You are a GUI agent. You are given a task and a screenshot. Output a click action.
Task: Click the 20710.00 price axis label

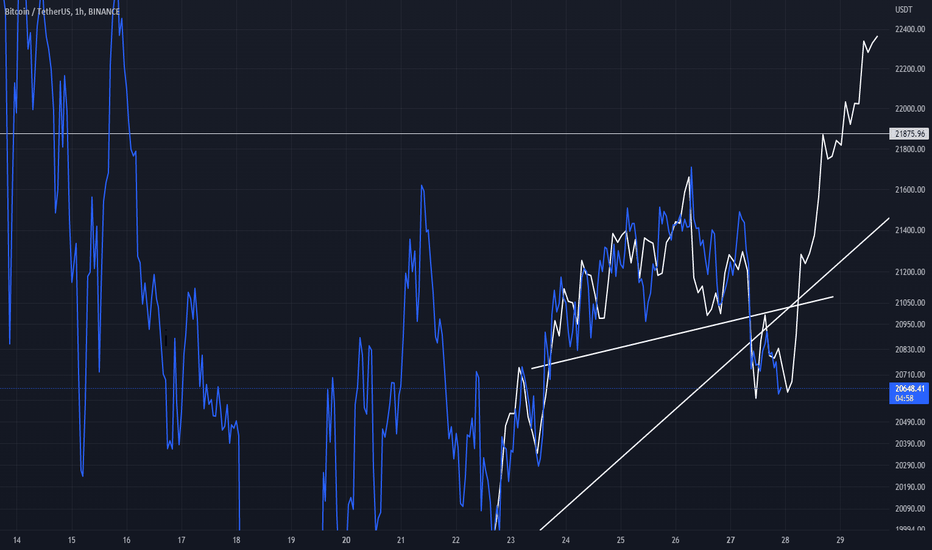click(x=910, y=375)
